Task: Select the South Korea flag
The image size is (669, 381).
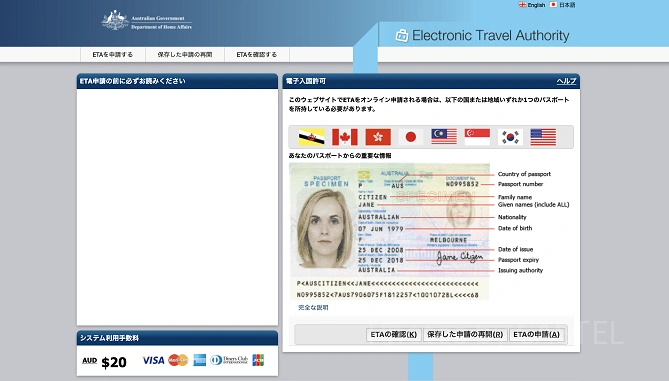Action: click(510, 137)
